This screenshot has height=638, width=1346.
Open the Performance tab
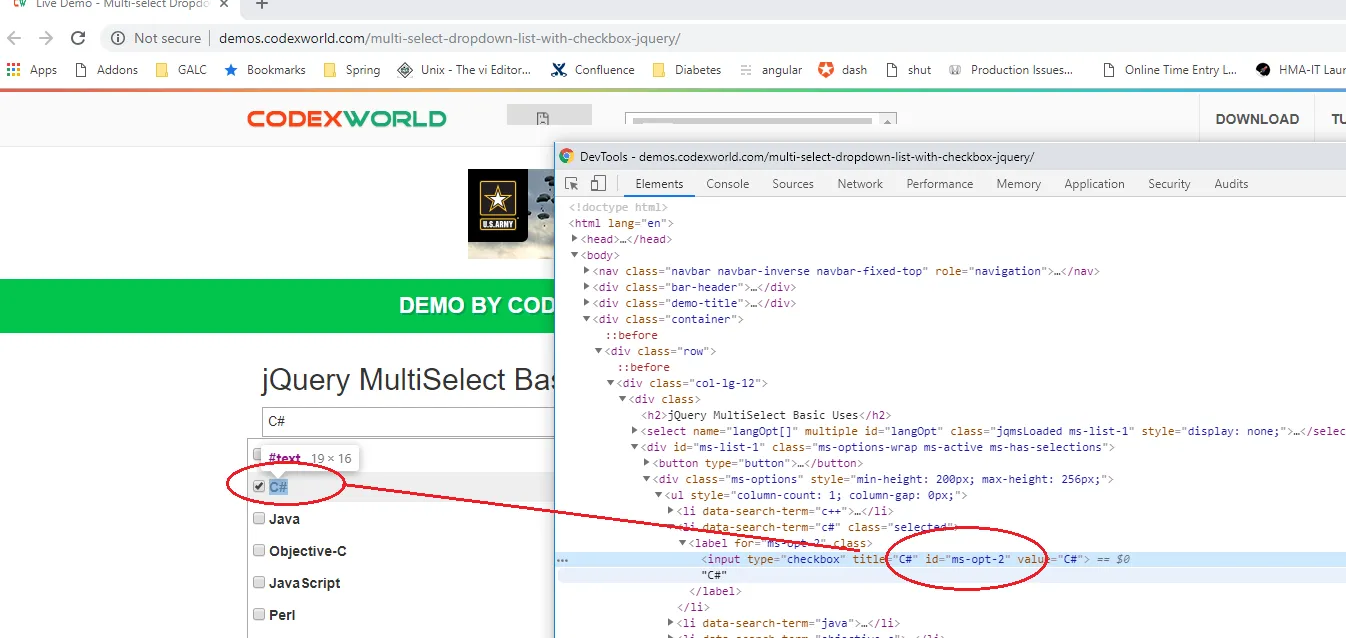(x=939, y=184)
